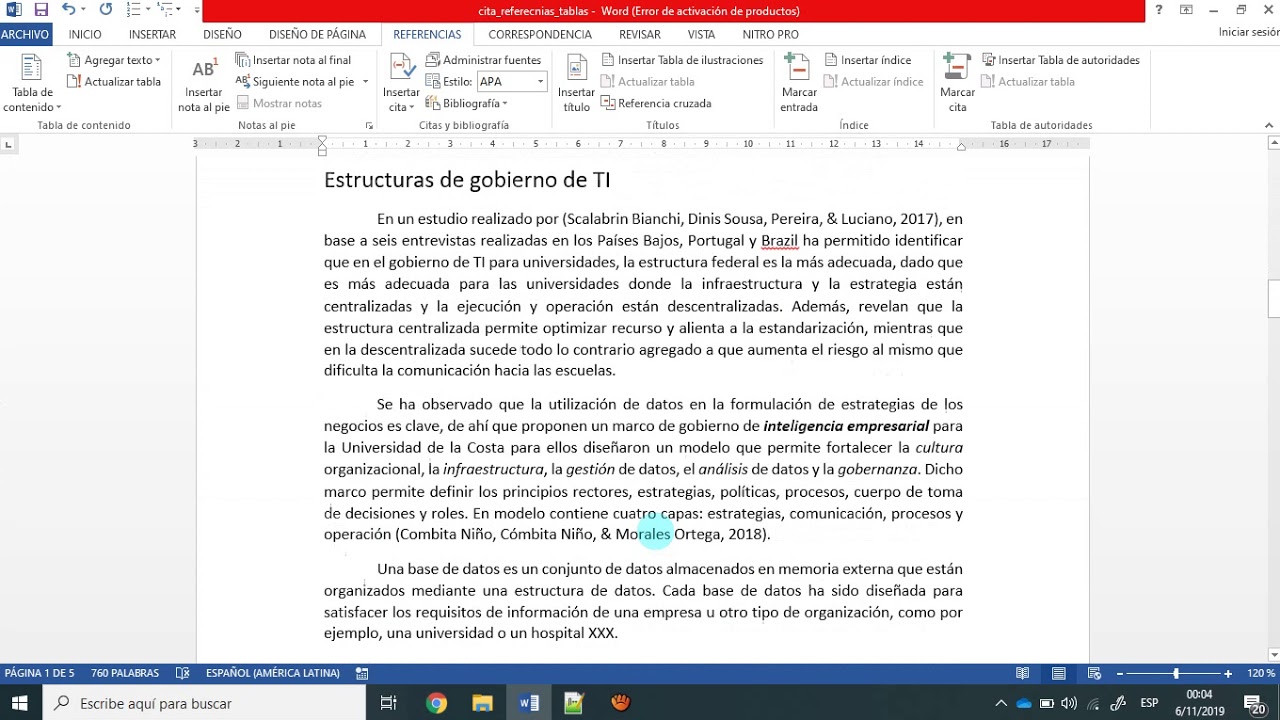Click the proofing errors status icon
1280x720 pixels.
(183, 674)
